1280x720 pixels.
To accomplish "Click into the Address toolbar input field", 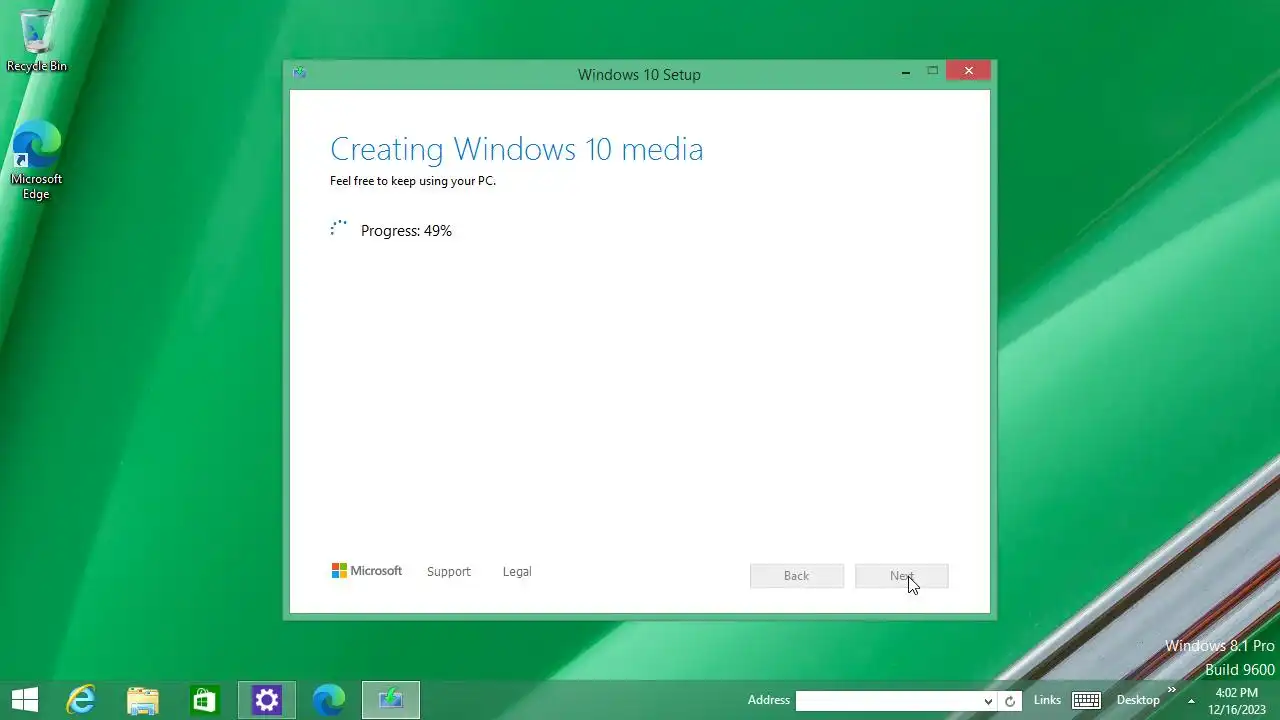I will pos(888,701).
